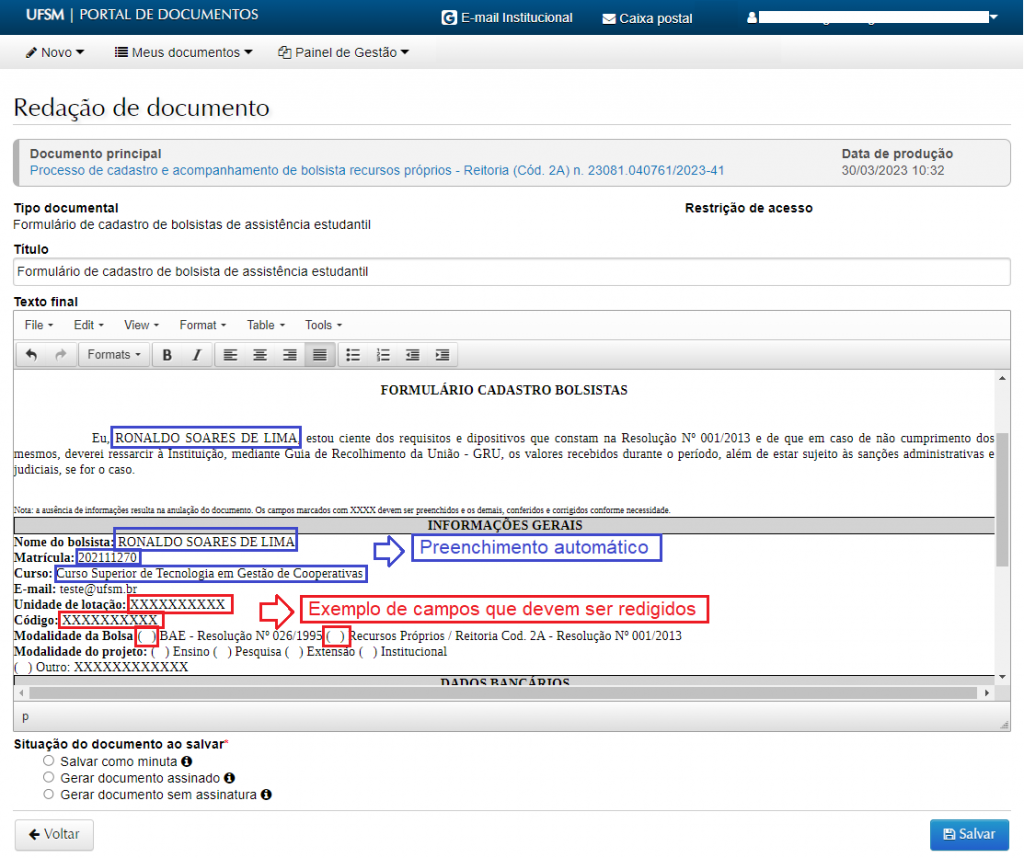Open the editor's Table menu
Viewport: 1024px width, 858px height.
pos(265,325)
